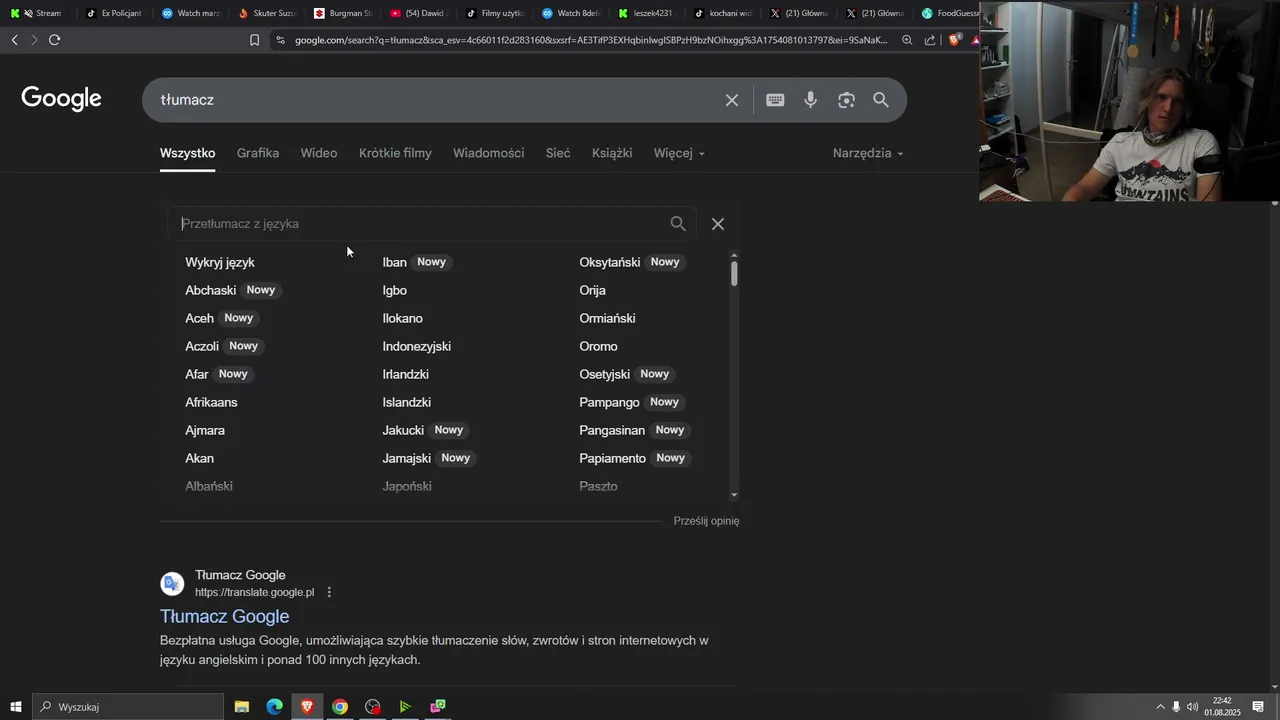Open Microsoft Edge from taskbar
This screenshot has width=1280, height=720.
[274, 707]
